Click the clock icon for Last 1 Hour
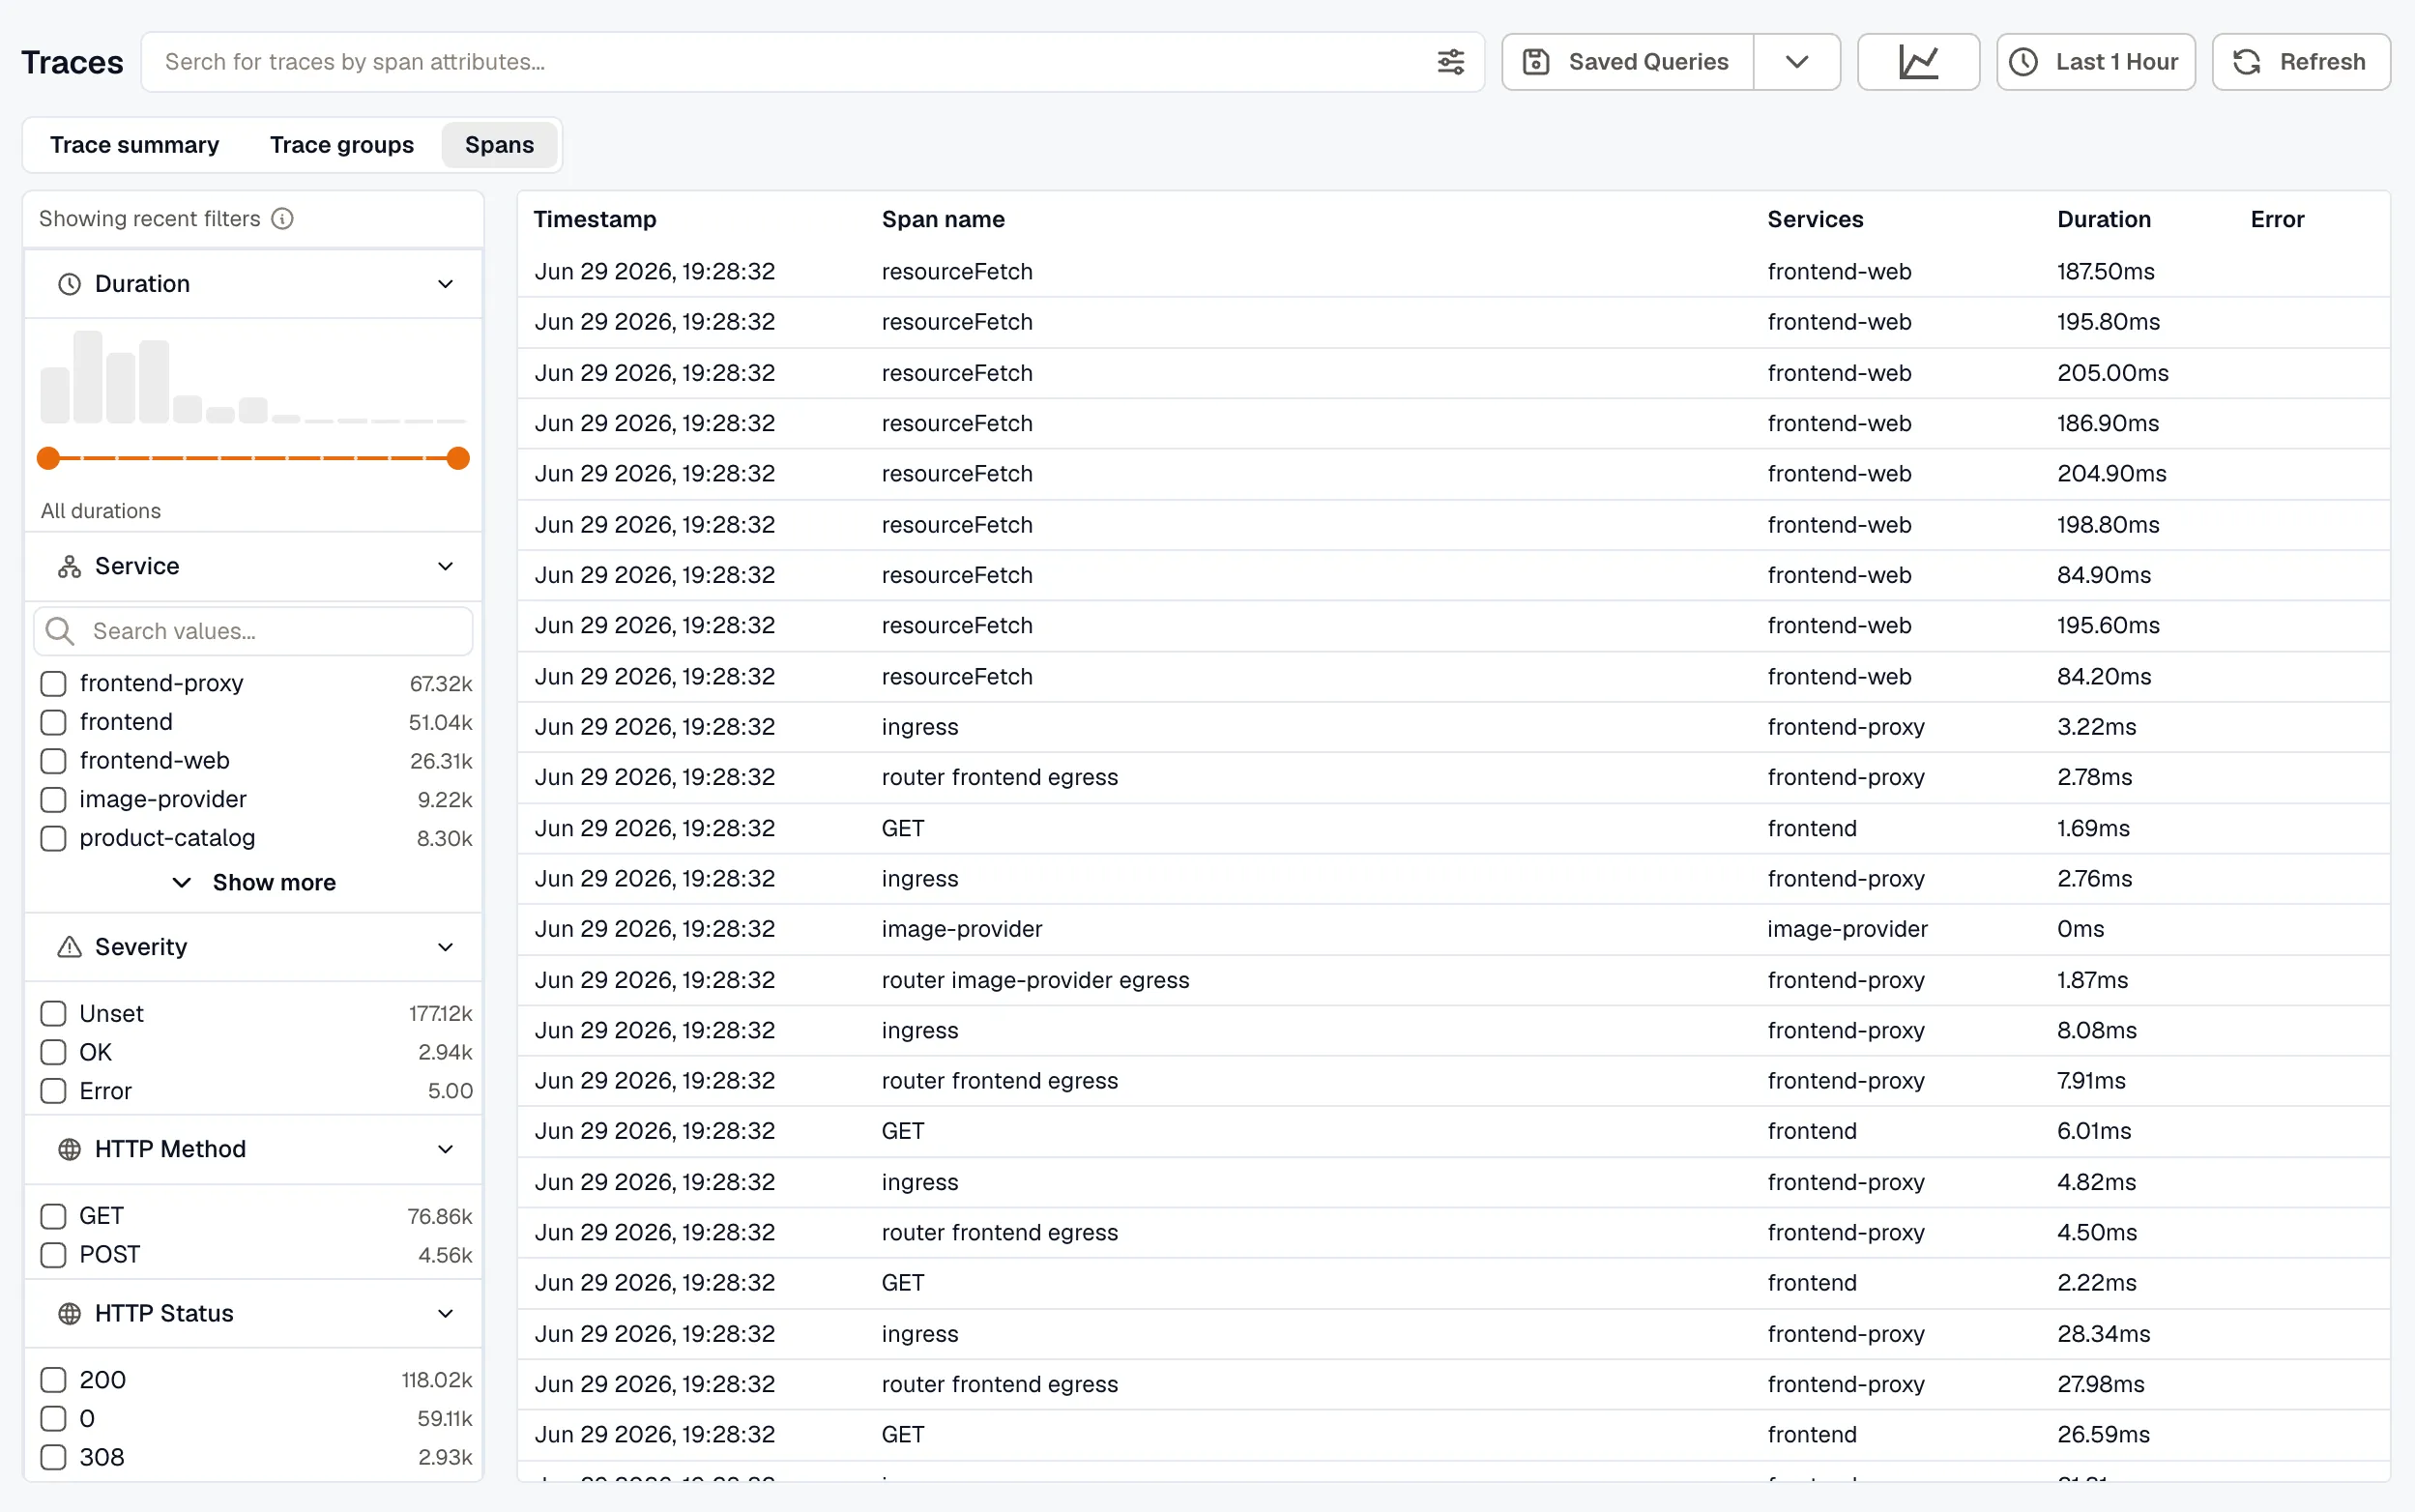The height and width of the screenshot is (1512, 2415). pyautogui.click(x=2024, y=62)
